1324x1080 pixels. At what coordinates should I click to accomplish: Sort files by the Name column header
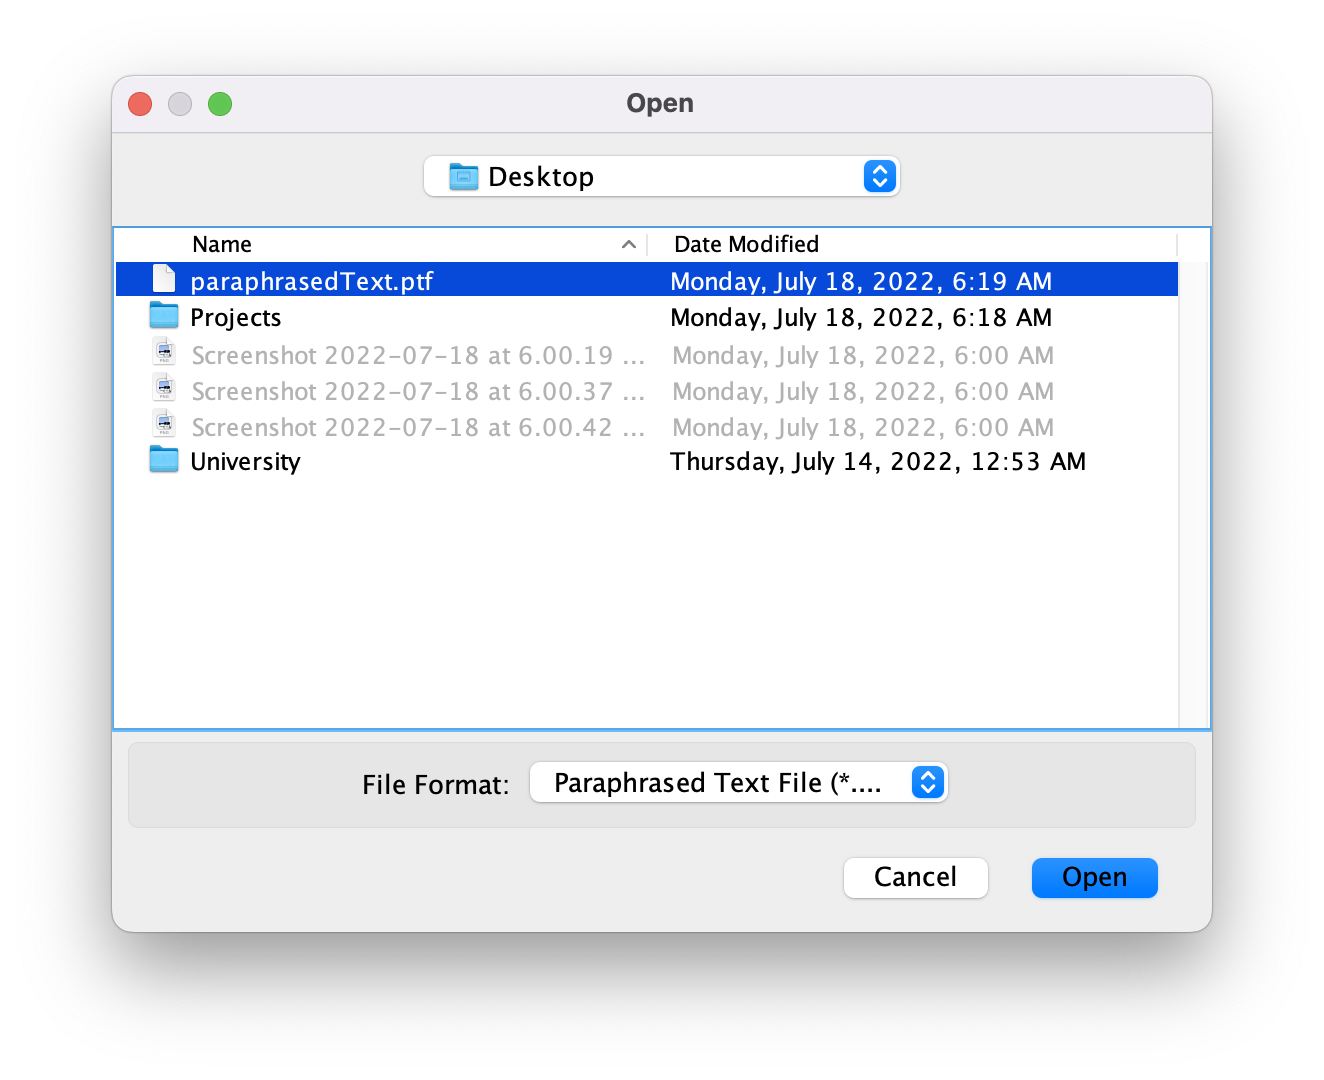coord(222,244)
